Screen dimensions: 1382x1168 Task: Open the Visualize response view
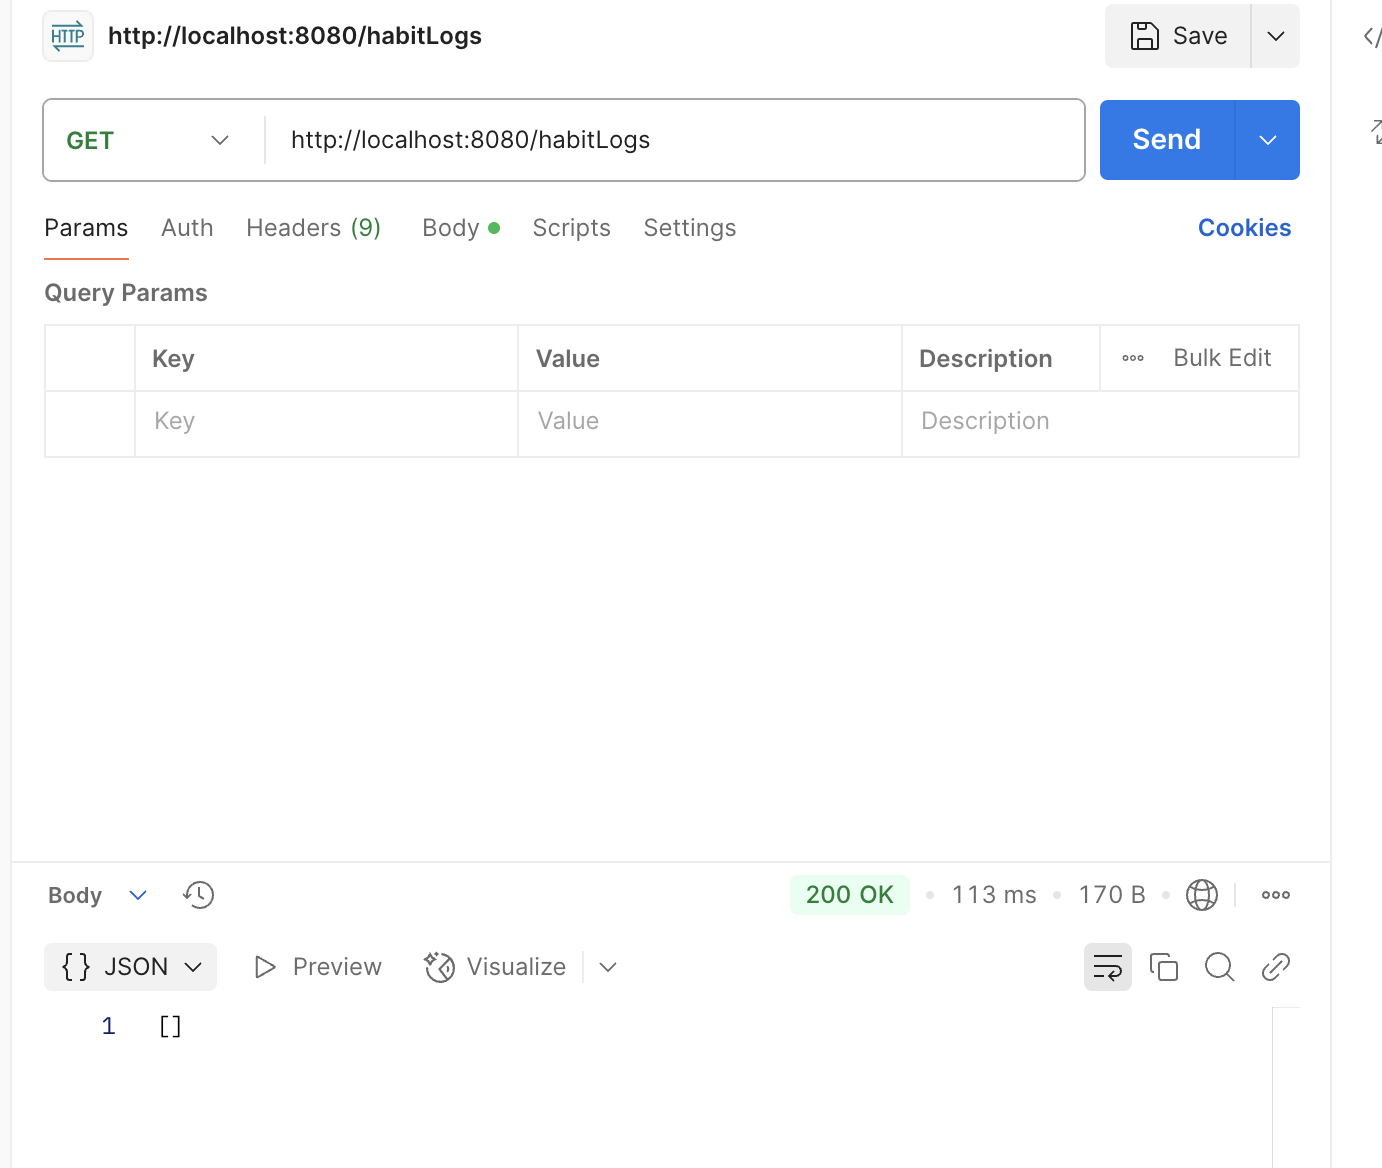click(x=495, y=967)
